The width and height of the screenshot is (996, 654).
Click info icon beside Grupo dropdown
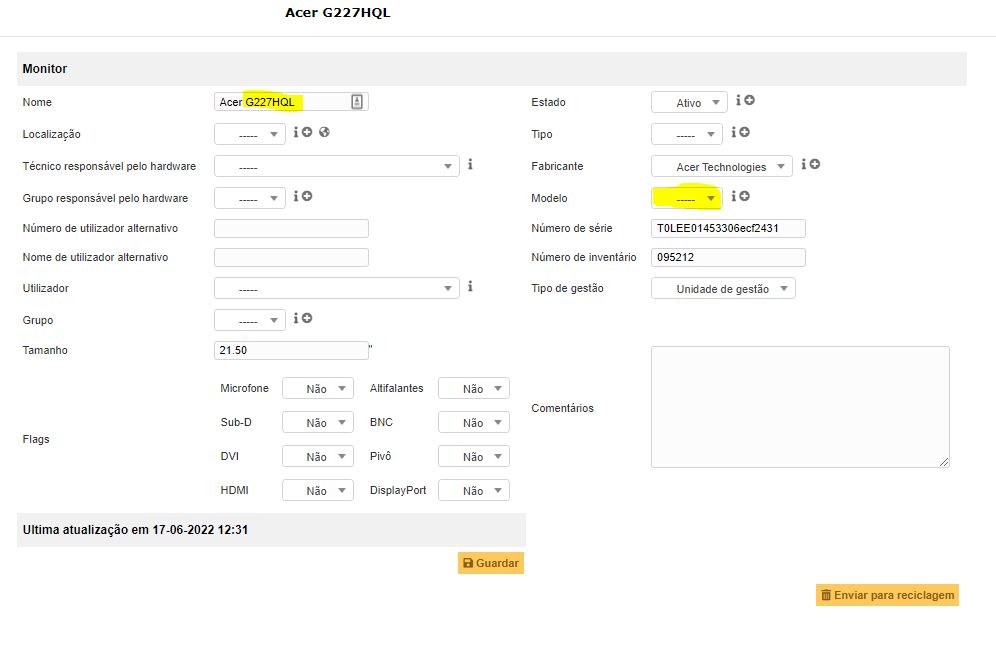[296, 318]
